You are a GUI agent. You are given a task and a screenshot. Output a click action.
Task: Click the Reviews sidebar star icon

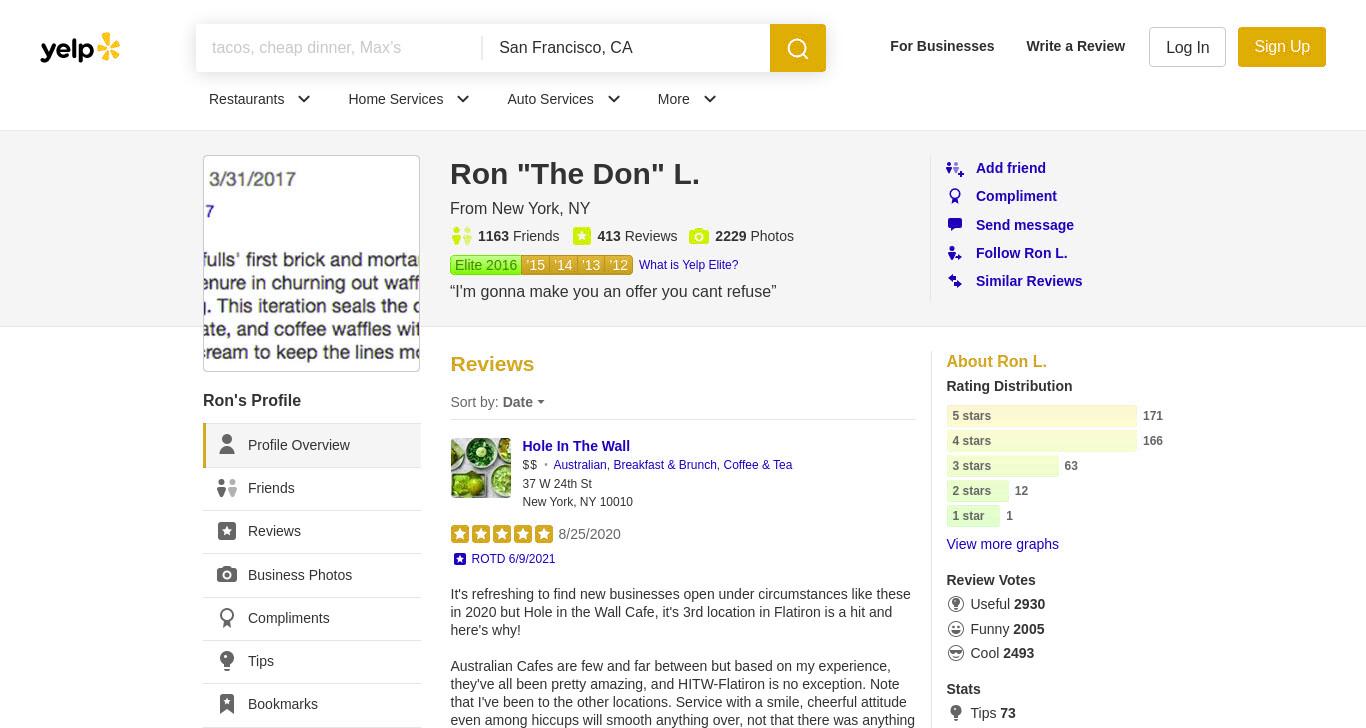pos(227,531)
